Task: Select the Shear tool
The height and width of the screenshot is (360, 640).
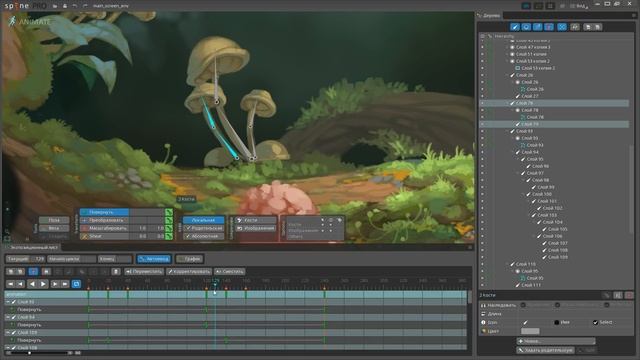Action: coord(104,236)
